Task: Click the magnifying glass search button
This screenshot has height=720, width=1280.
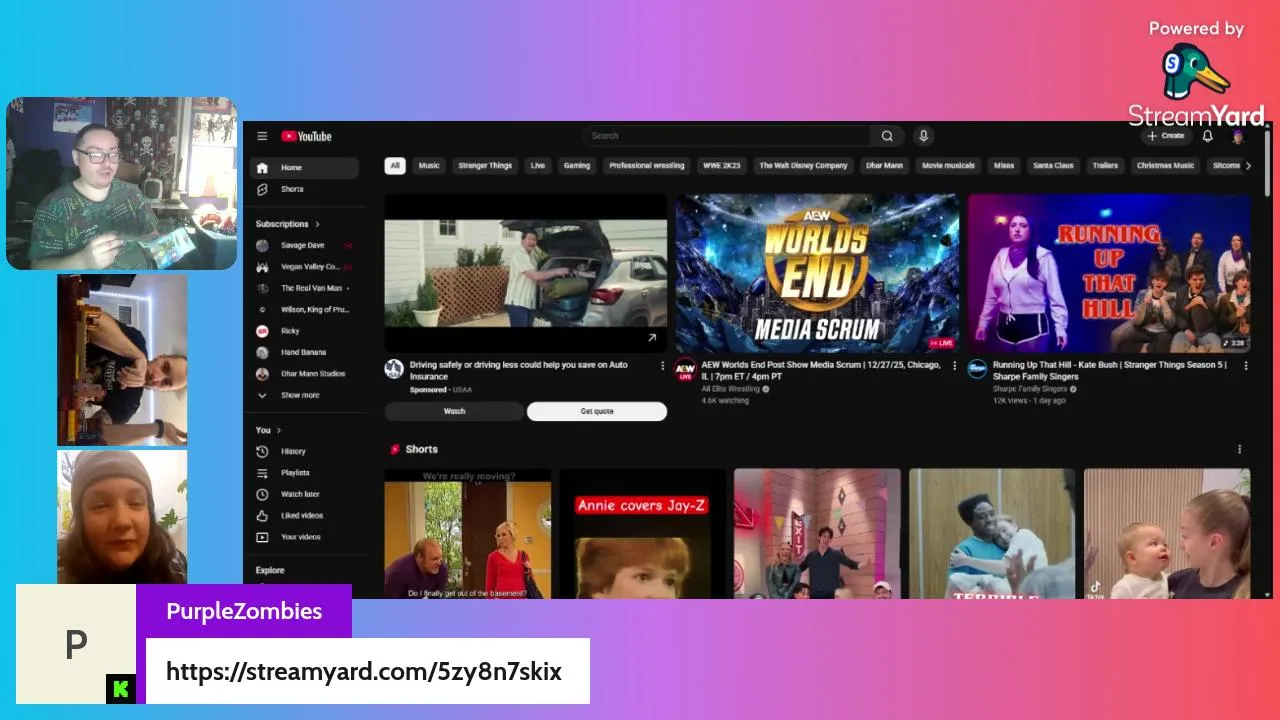Action: pos(887,136)
